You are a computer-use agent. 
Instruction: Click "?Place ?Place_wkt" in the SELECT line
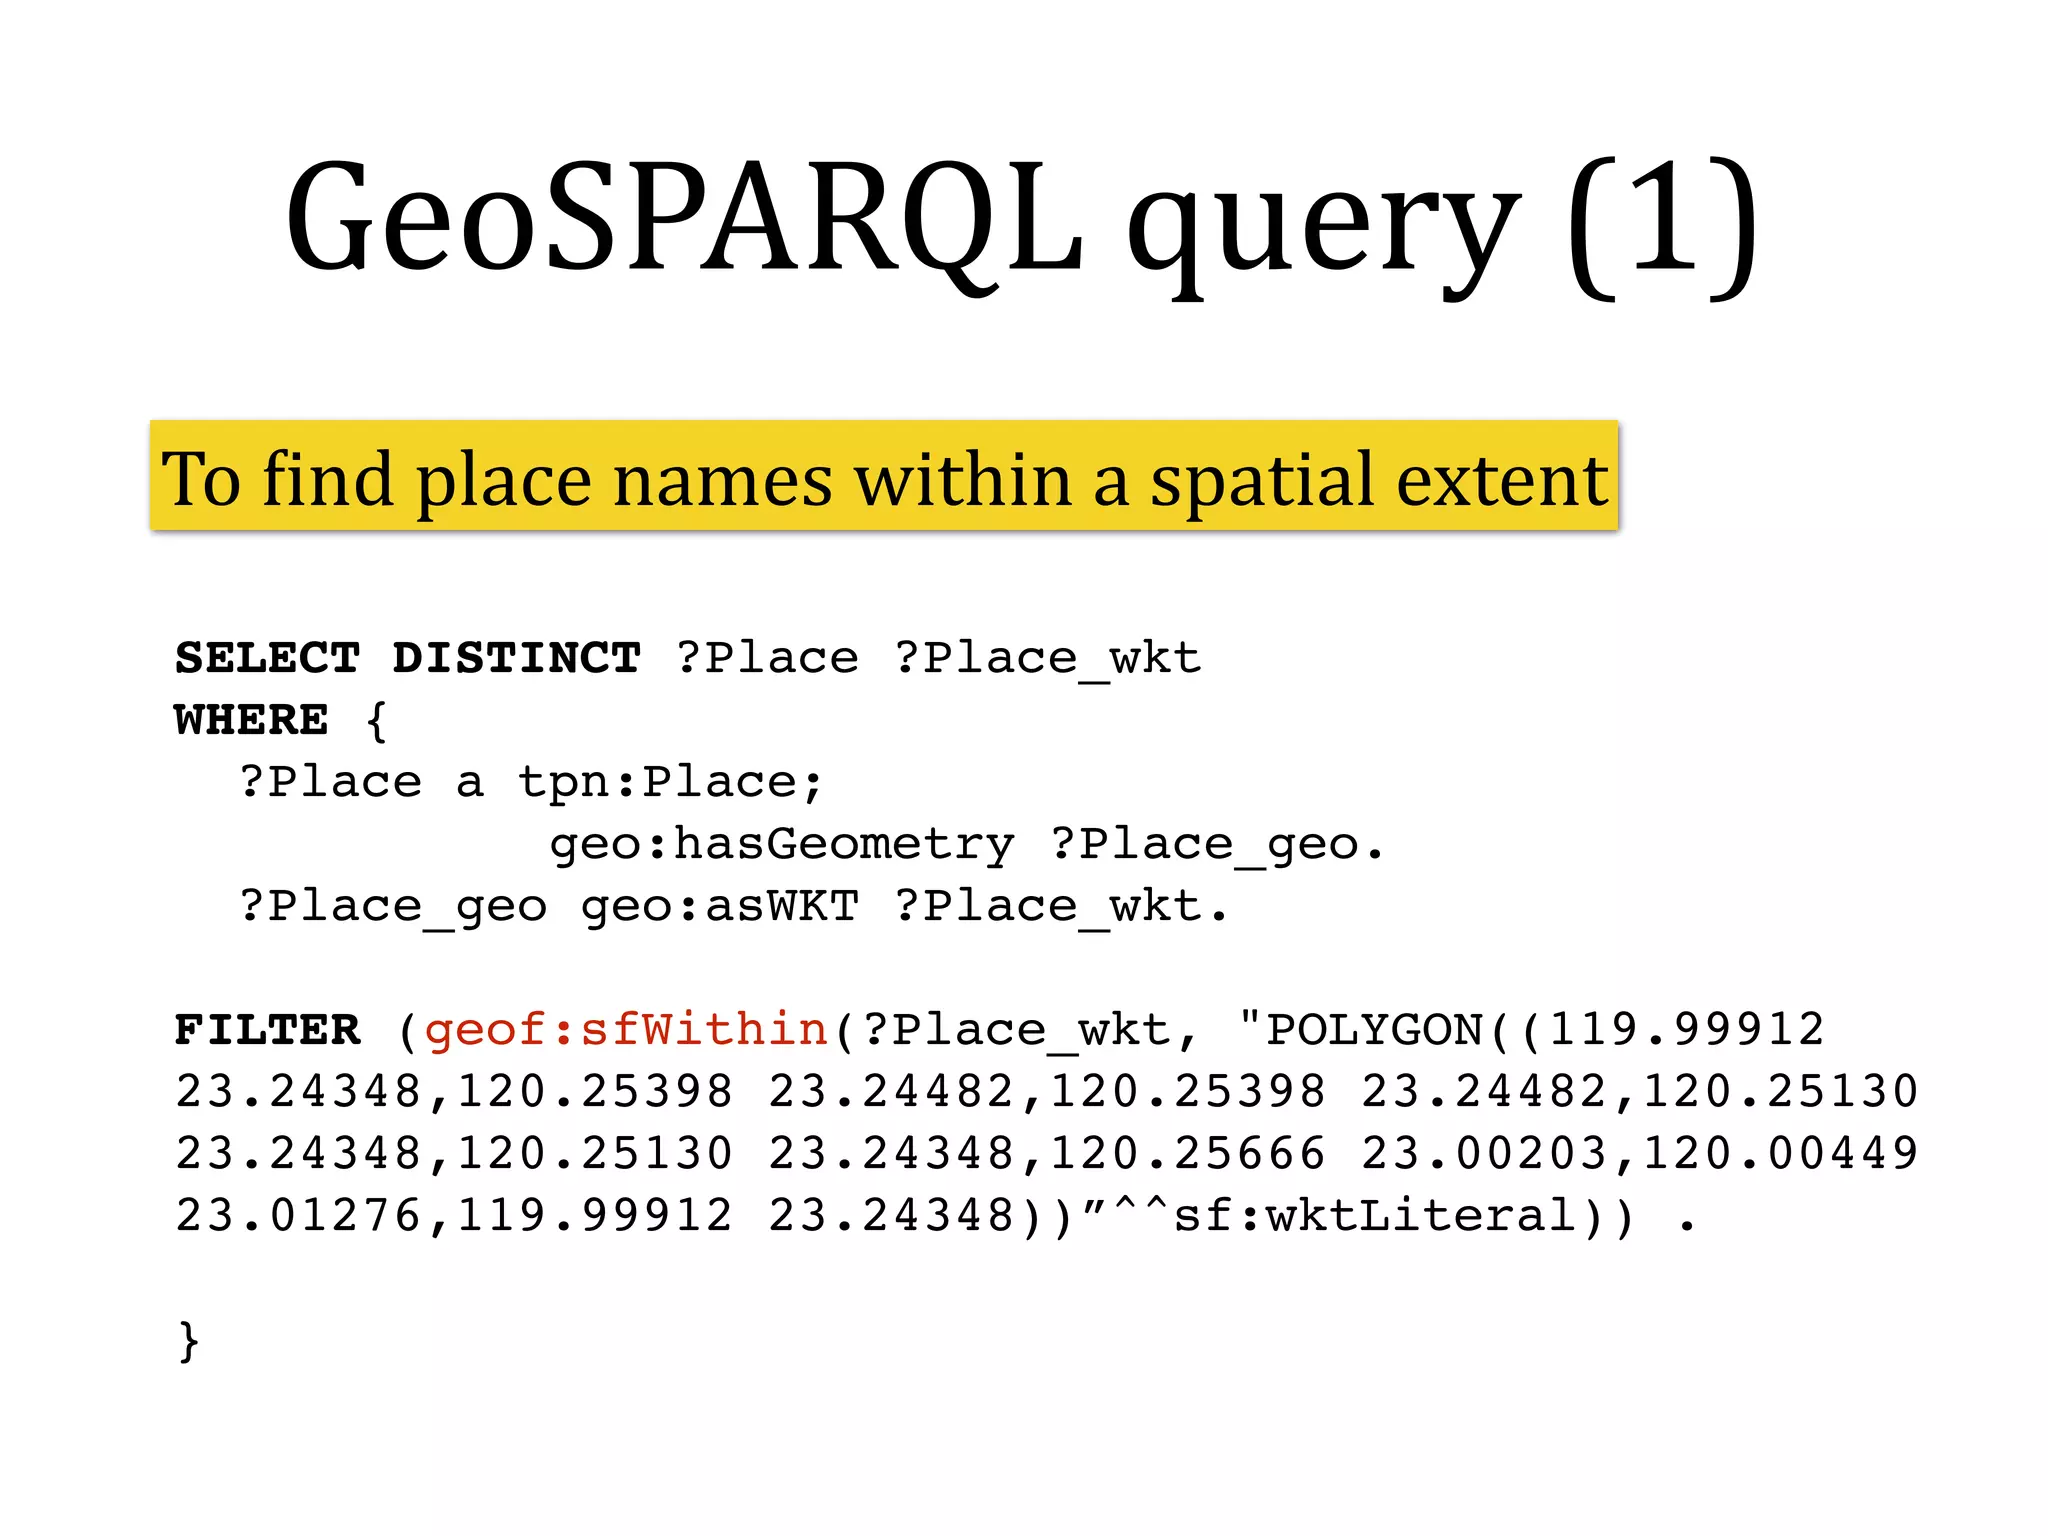coord(938,660)
